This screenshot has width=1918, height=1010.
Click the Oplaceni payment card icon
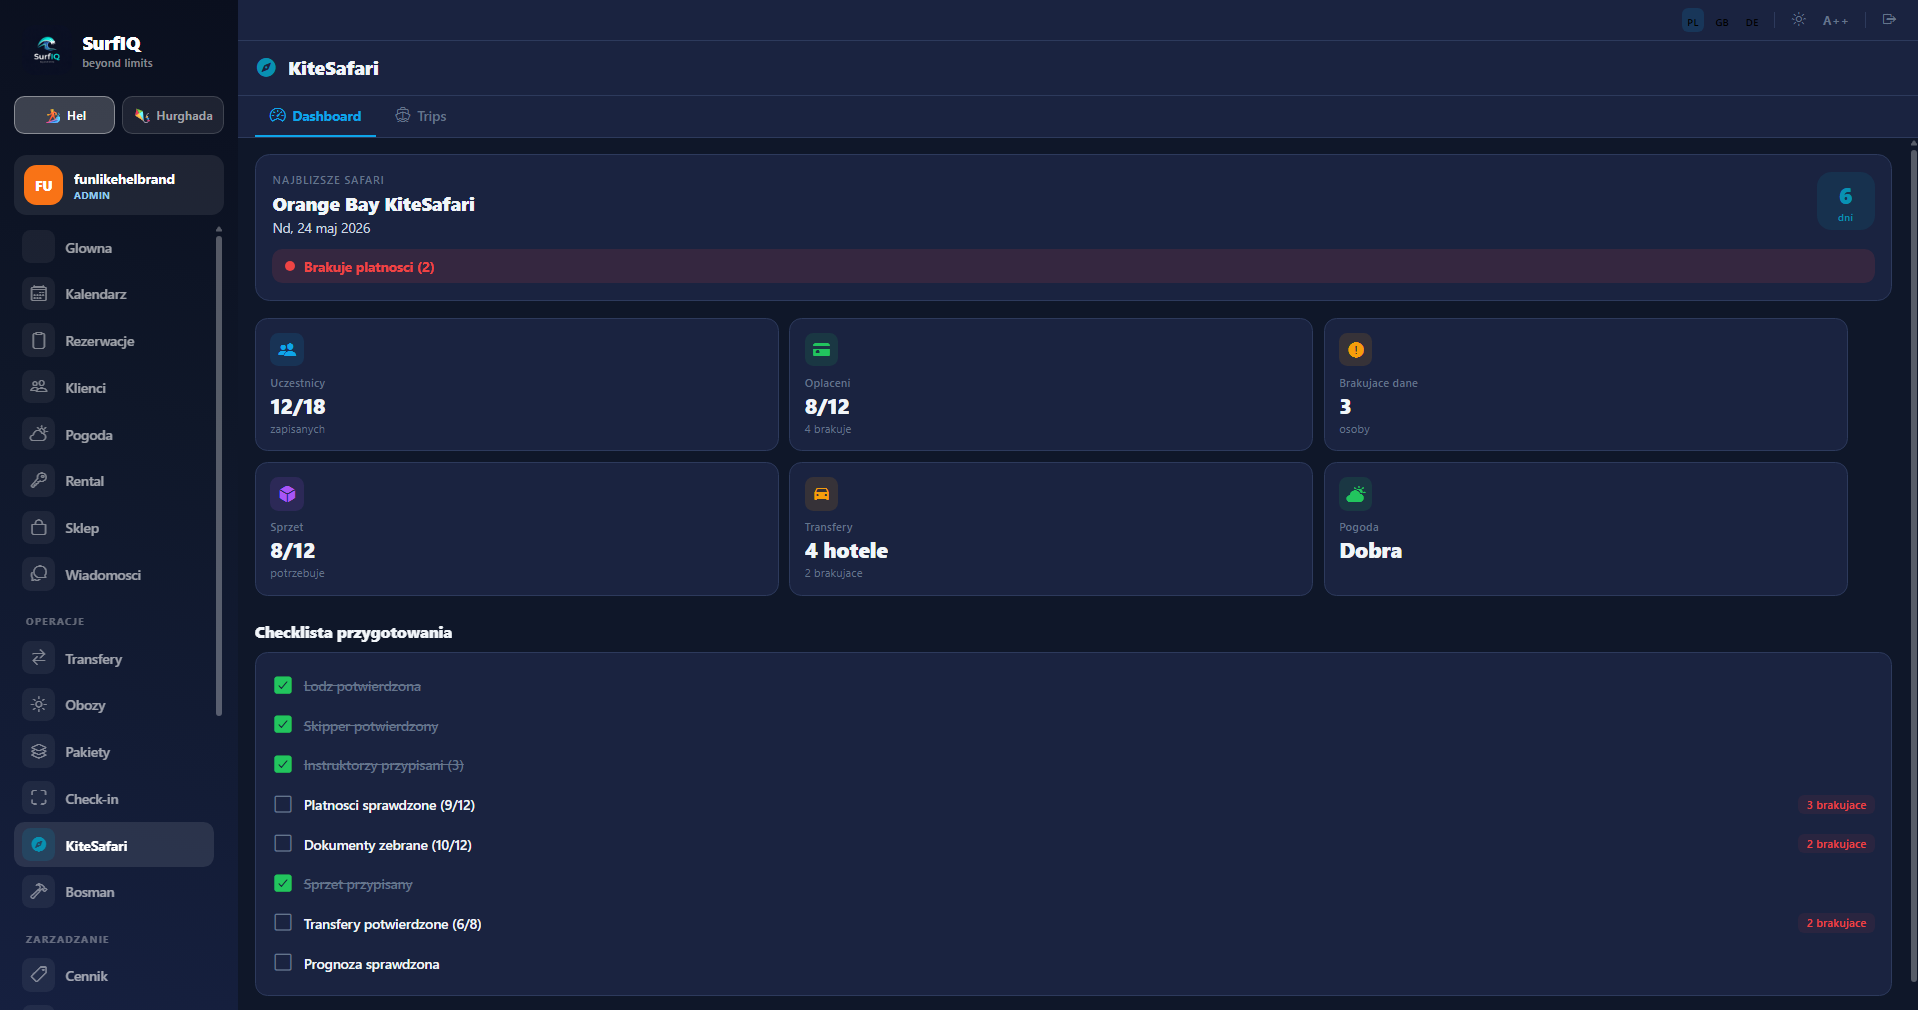click(x=821, y=350)
